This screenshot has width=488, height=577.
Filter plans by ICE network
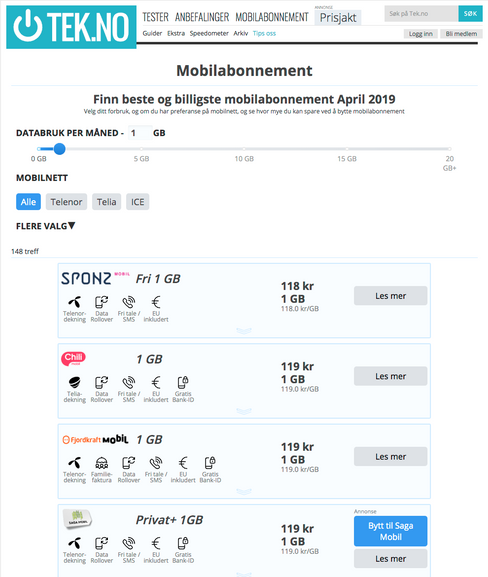137,202
